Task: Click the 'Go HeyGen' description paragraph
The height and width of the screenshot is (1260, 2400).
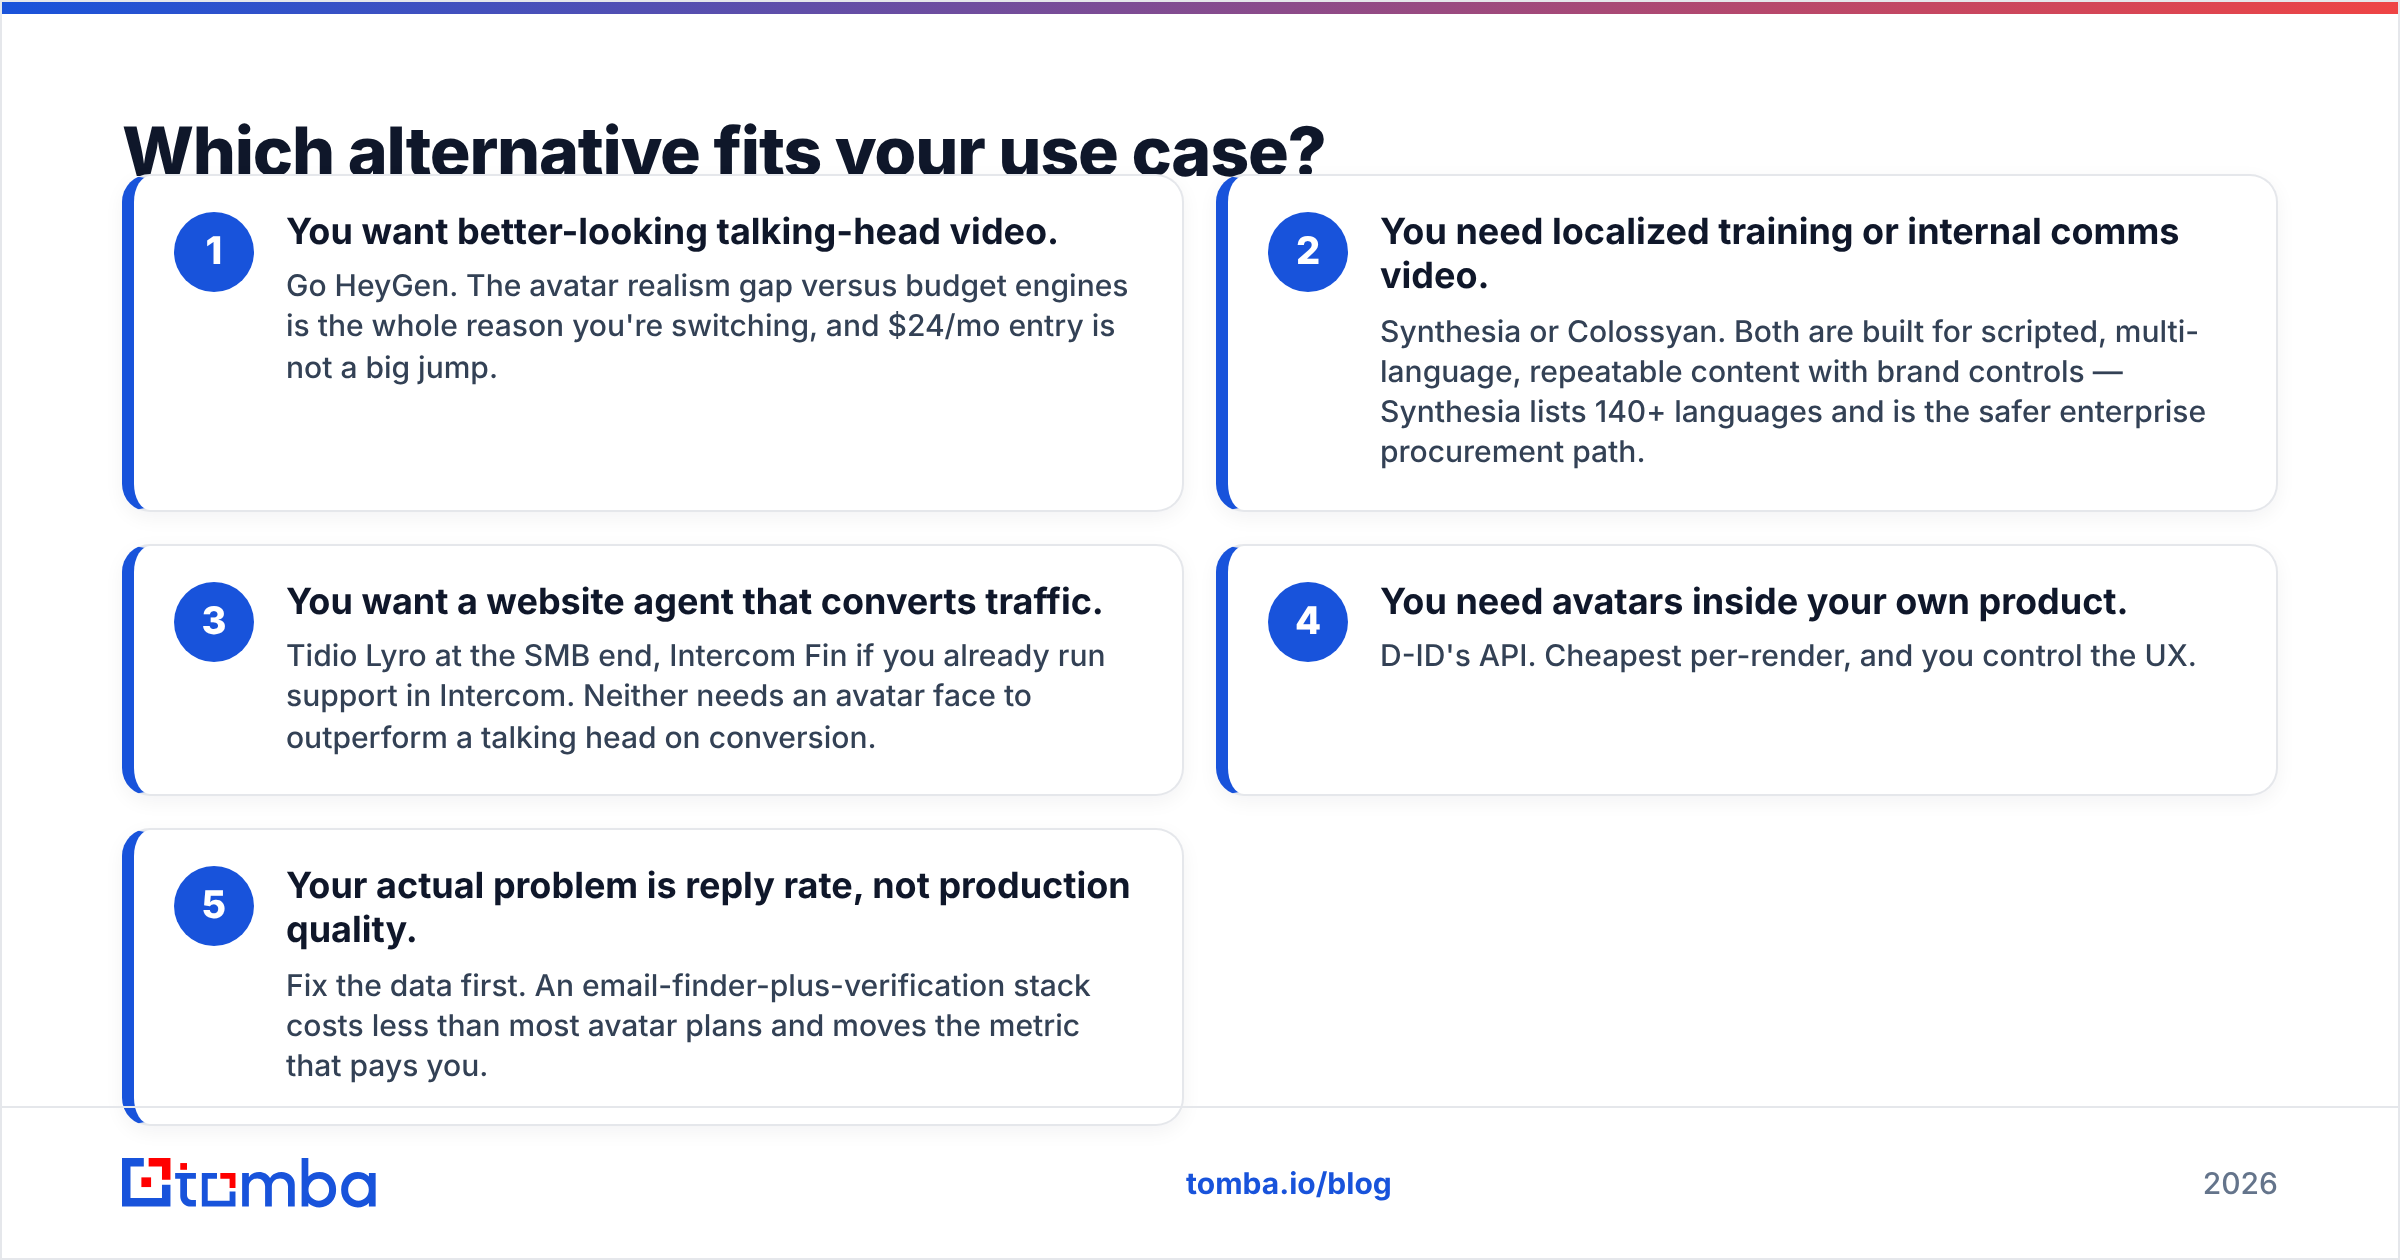Action: click(707, 327)
